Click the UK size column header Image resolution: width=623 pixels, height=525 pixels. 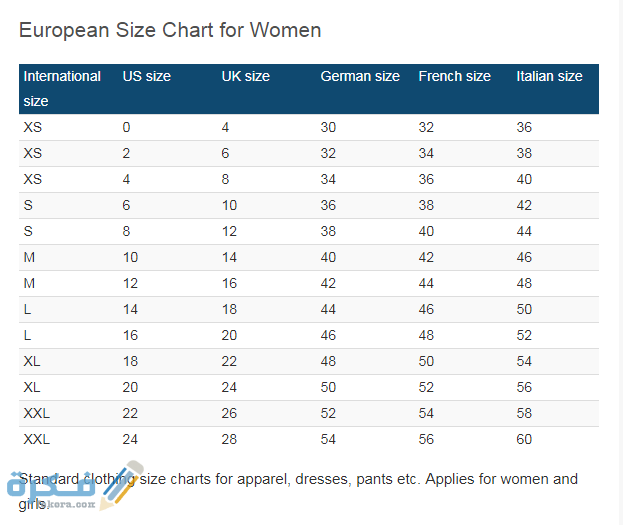(x=245, y=76)
